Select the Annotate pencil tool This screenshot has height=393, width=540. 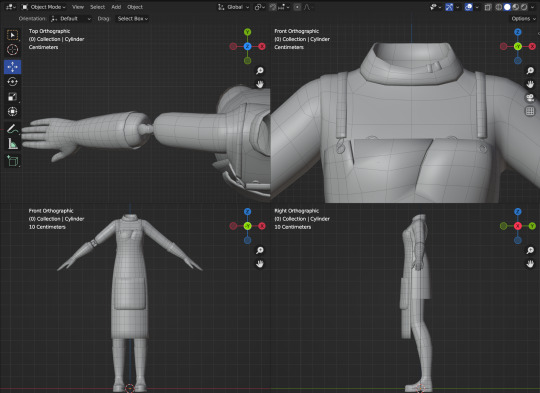tap(12, 129)
